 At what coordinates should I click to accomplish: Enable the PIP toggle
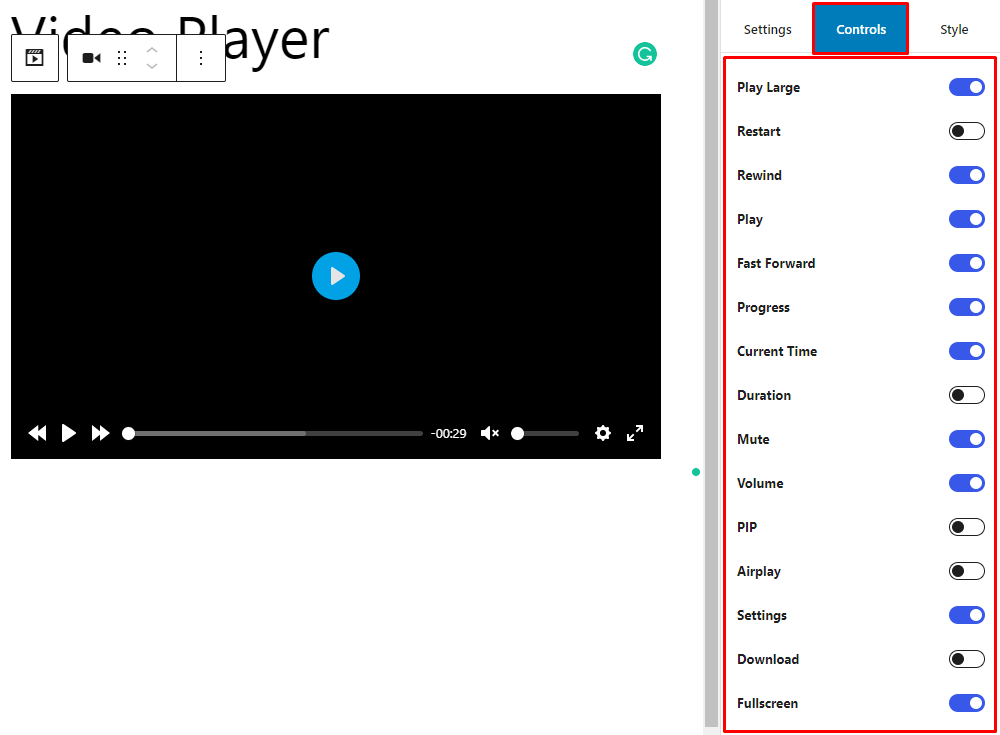click(x=966, y=527)
